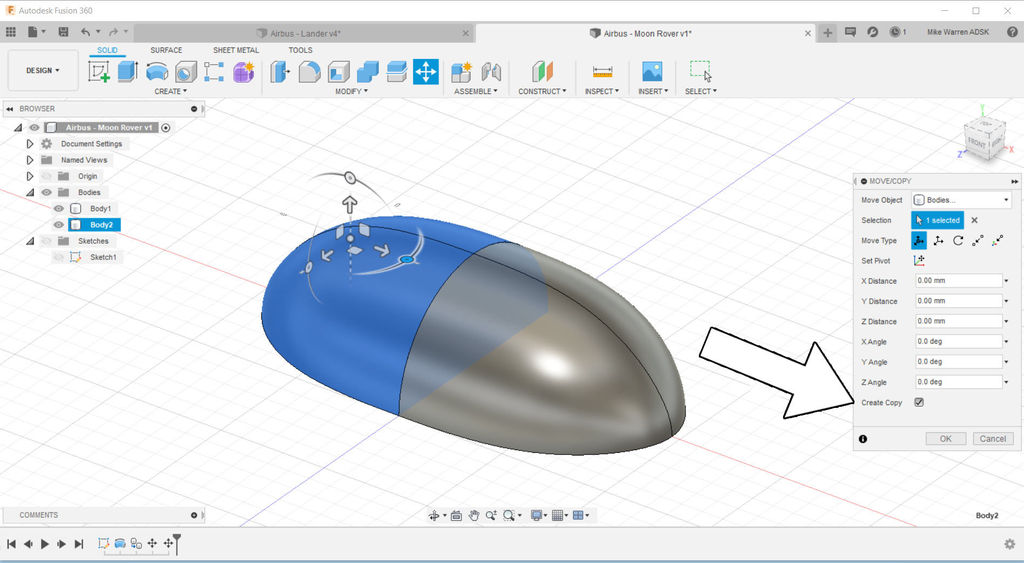Viewport: 1024px width, 563px height.
Task: Click the Create Sketch tool icon
Action: (x=99, y=71)
